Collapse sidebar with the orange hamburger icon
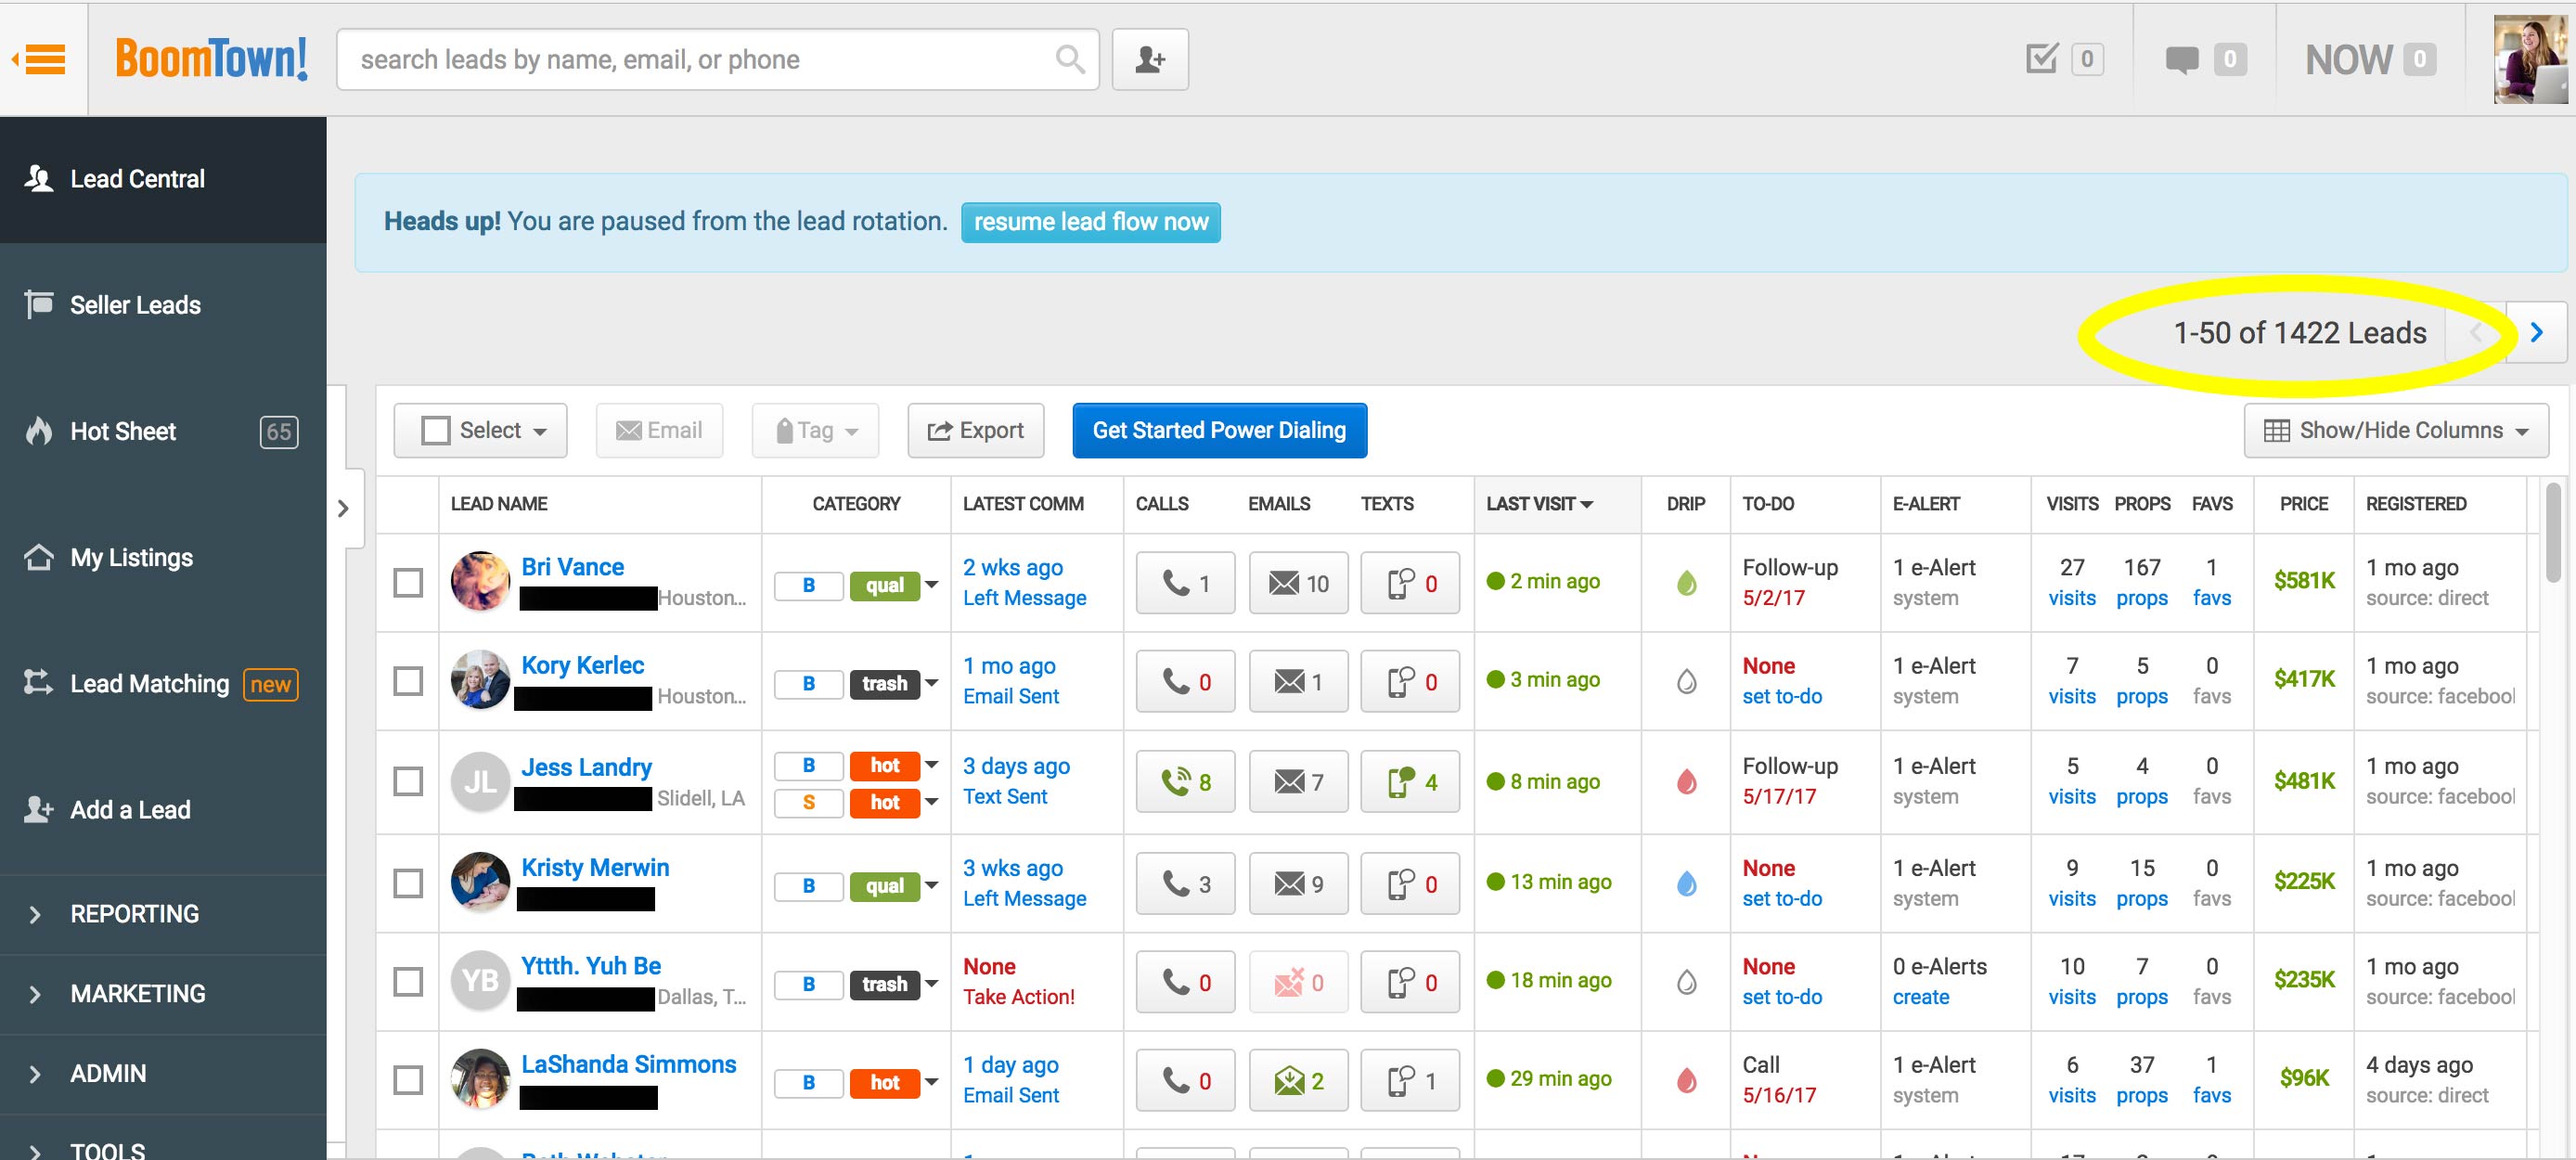Screen dimensions: 2576x1160 (x=41, y=59)
